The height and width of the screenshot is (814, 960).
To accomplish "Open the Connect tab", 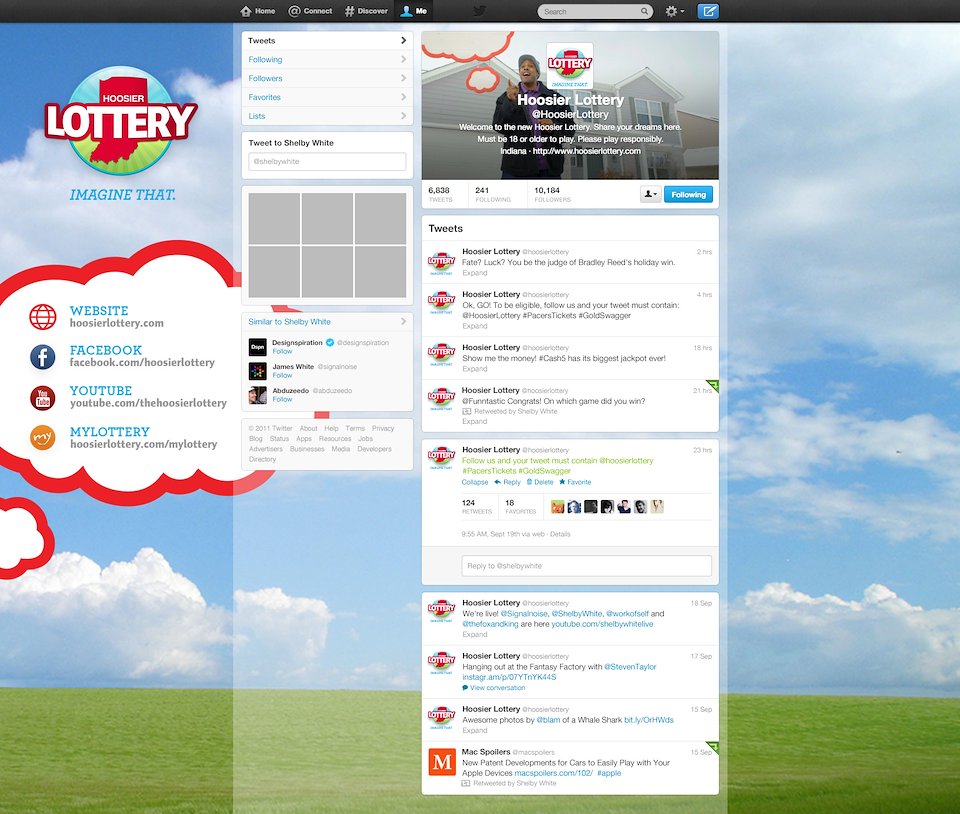I will [x=310, y=11].
